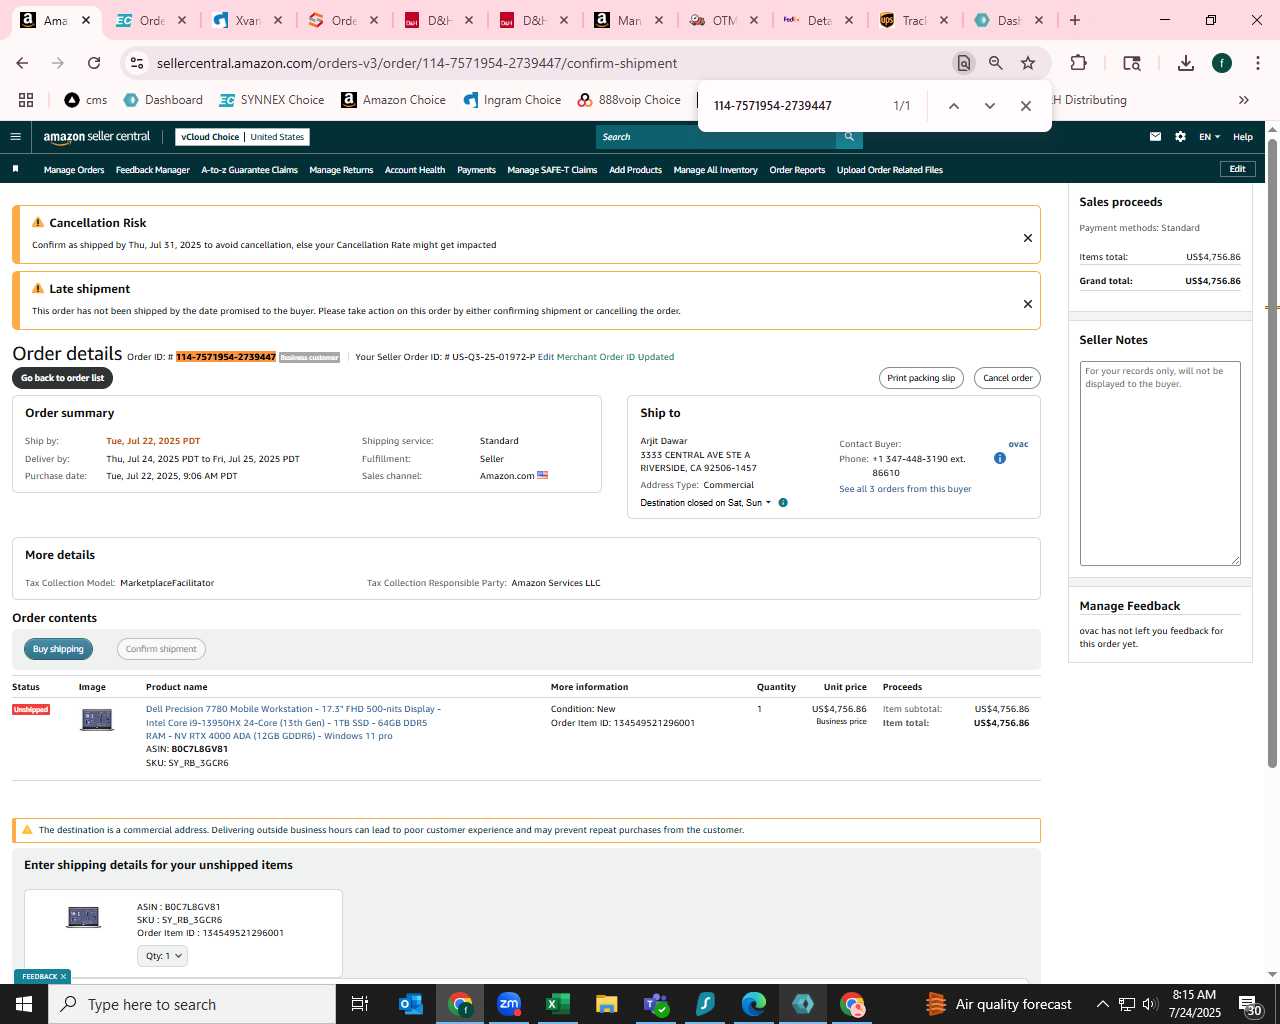Open Manage All Inventory menu item
Viewport: 1280px width, 1024px height.
715,170
